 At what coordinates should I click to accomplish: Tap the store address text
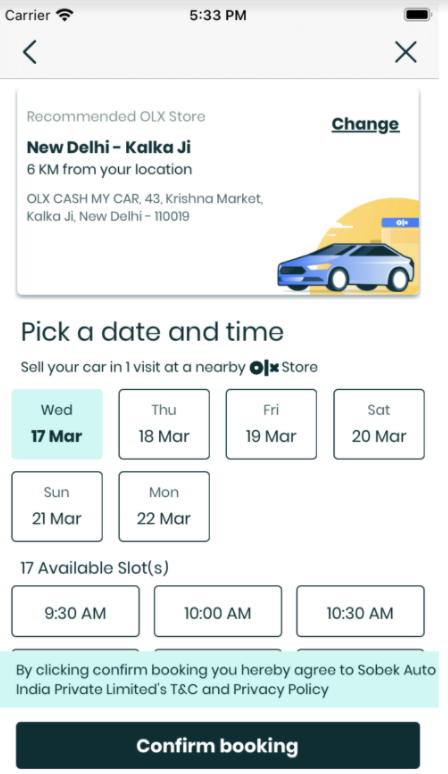(145, 207)
